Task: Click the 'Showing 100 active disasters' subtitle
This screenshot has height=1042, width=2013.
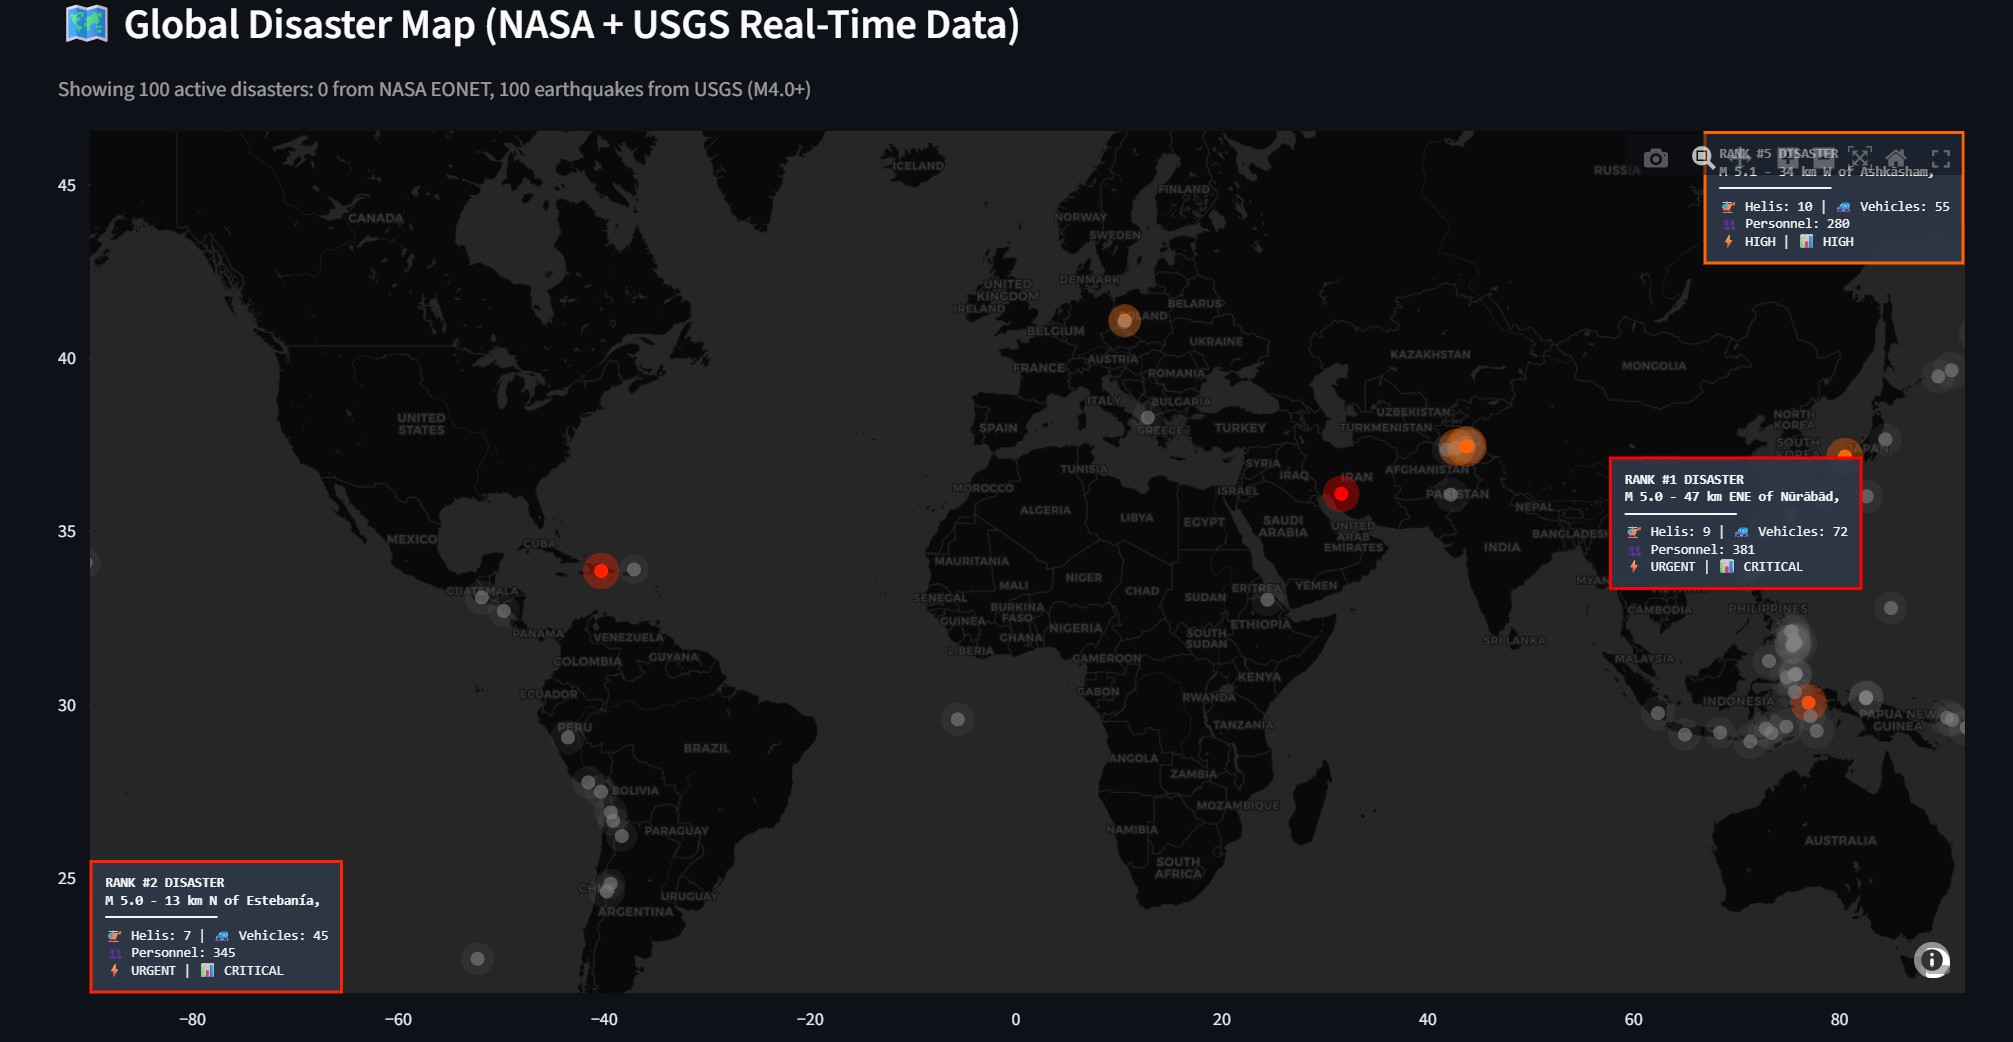Action: [x=434, y=89]
